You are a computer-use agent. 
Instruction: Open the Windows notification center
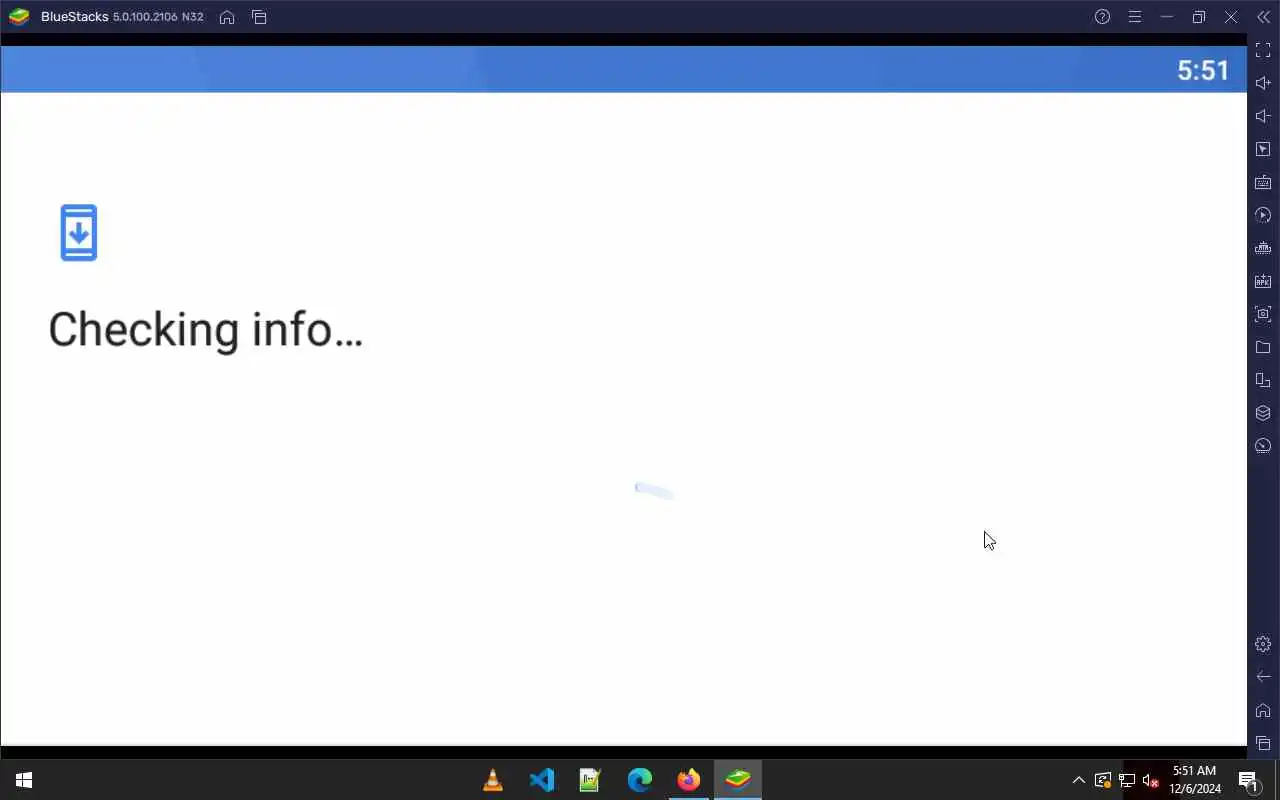coord(1248,780)
